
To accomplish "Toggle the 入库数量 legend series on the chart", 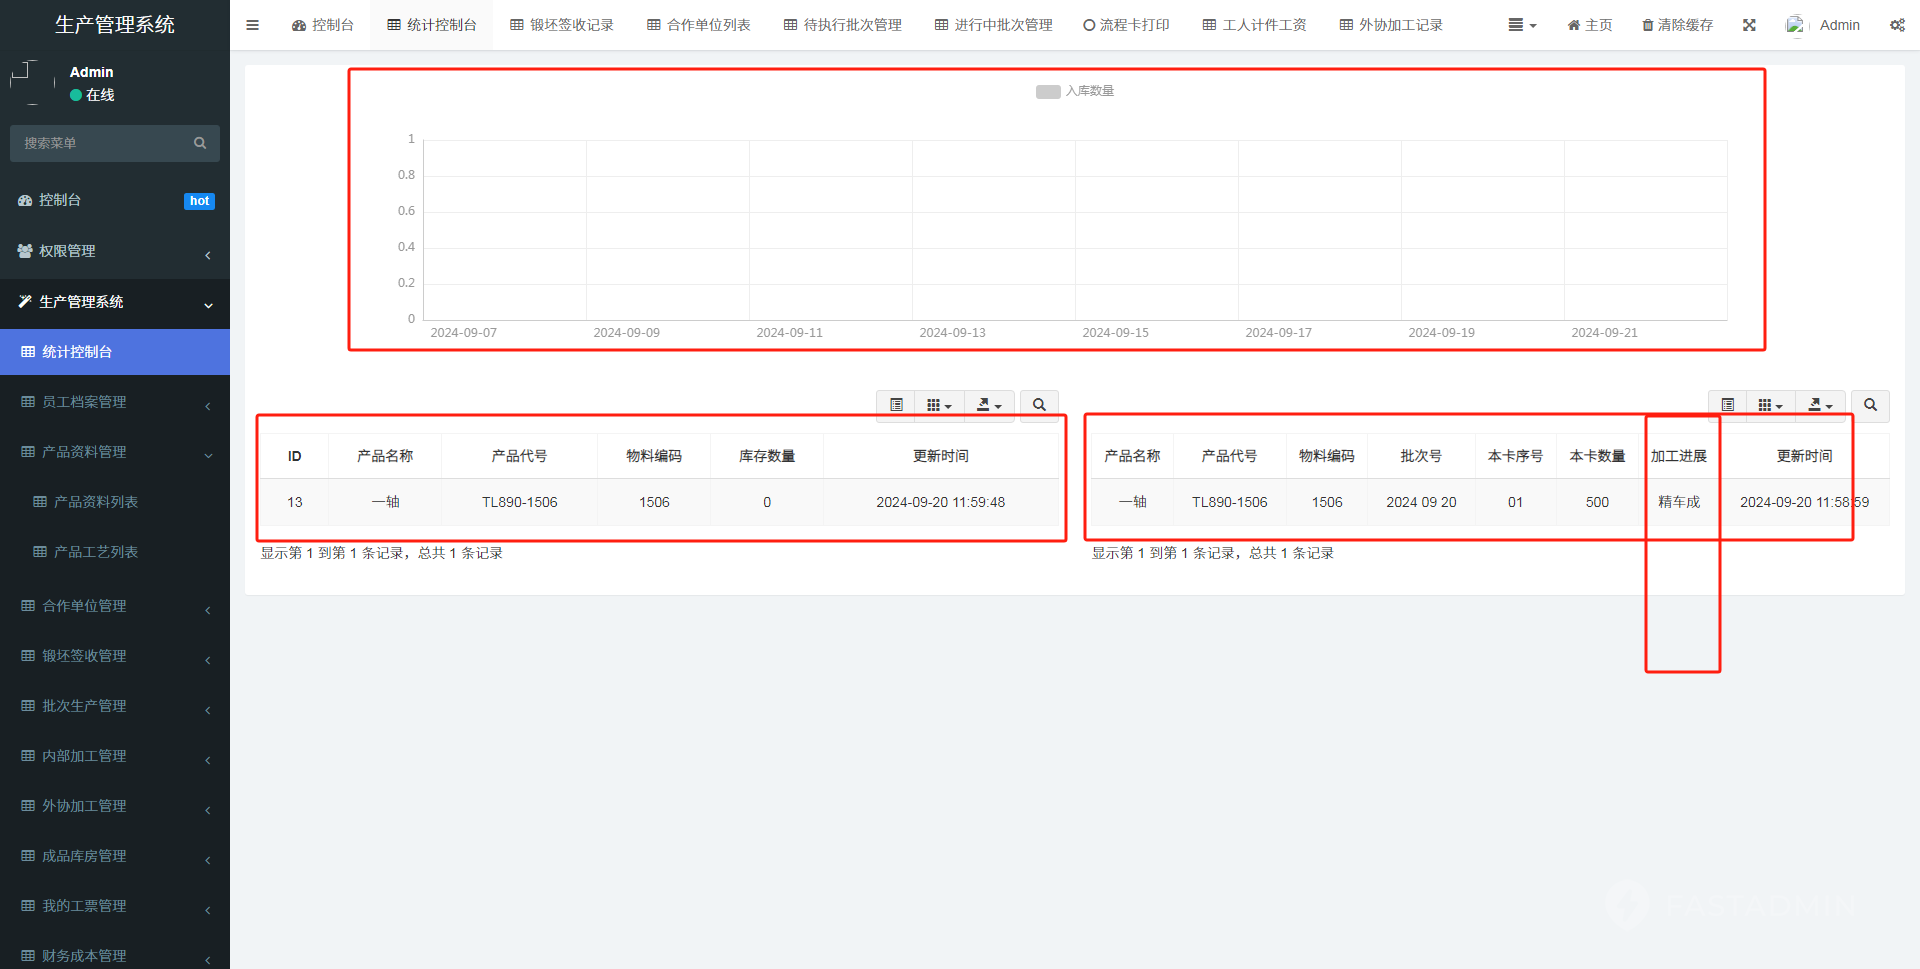I will tap(1075, 91).
